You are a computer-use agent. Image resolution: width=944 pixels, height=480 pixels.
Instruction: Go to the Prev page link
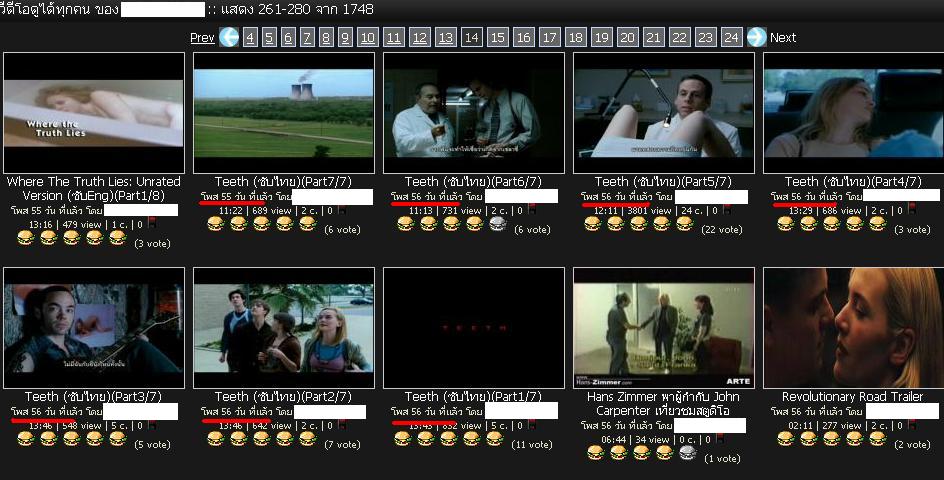[202, 37]
